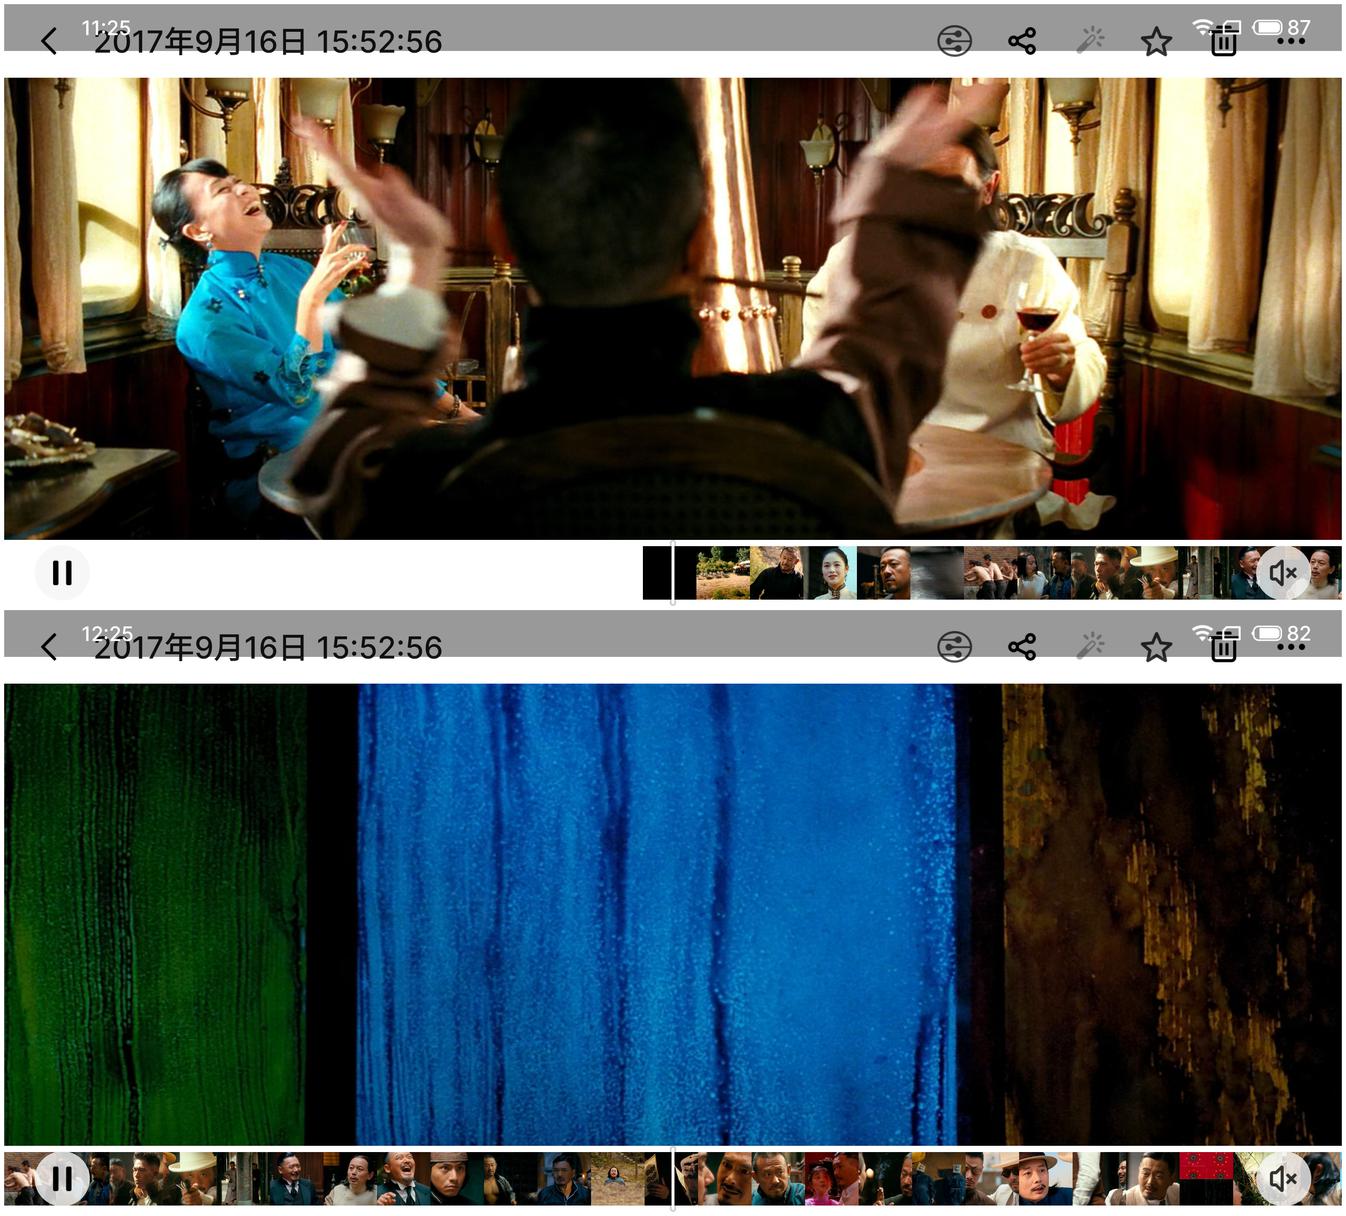Viewport: 1346px width, 1216px height.
Task: Delete the video on the 11:25 screen
Action: coord(1223,42)
